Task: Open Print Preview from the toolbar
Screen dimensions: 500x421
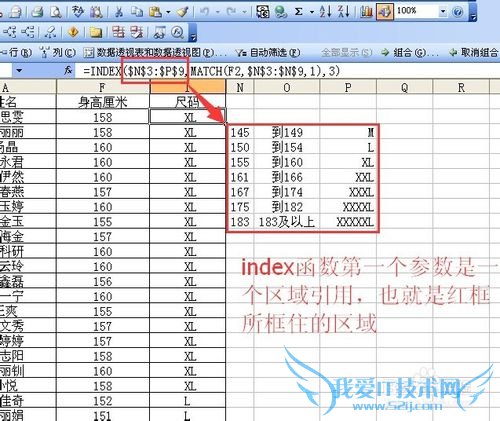Action: (x=56, y=12)
